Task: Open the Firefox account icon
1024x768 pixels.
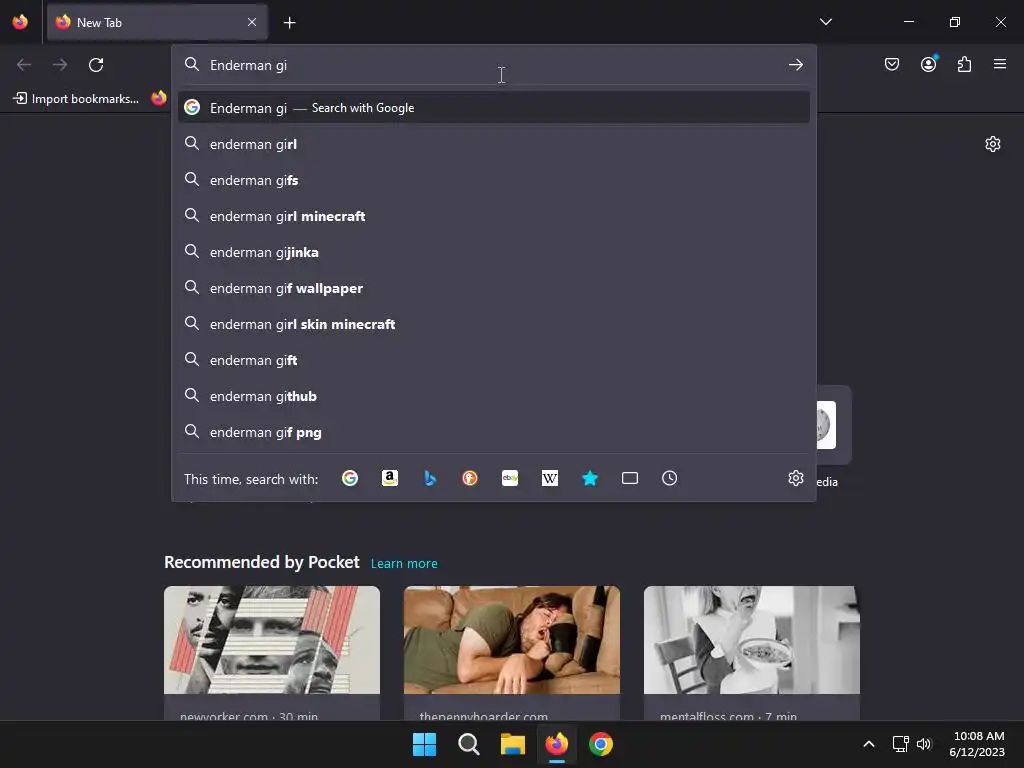Action: coord(928,64)
